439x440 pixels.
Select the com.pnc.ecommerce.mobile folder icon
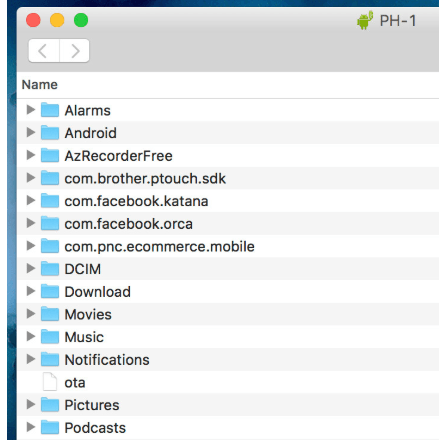(50, 246)
